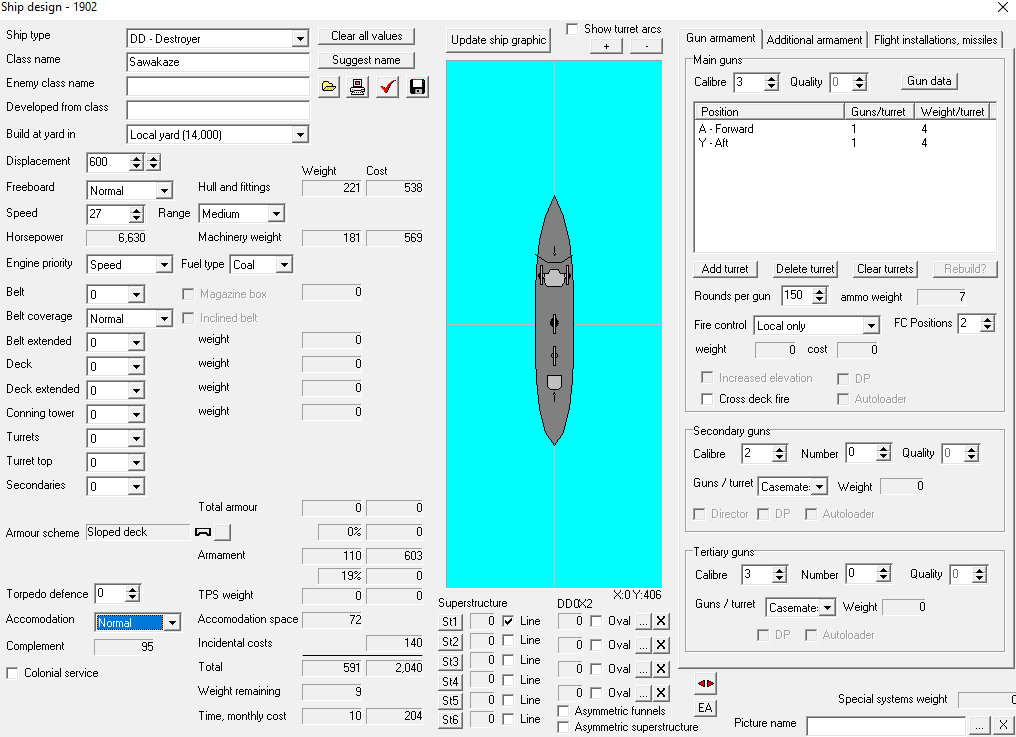Click Add turret button
Image resolution: width=1016 pixels, height=737 pixels.
point(724,269)
